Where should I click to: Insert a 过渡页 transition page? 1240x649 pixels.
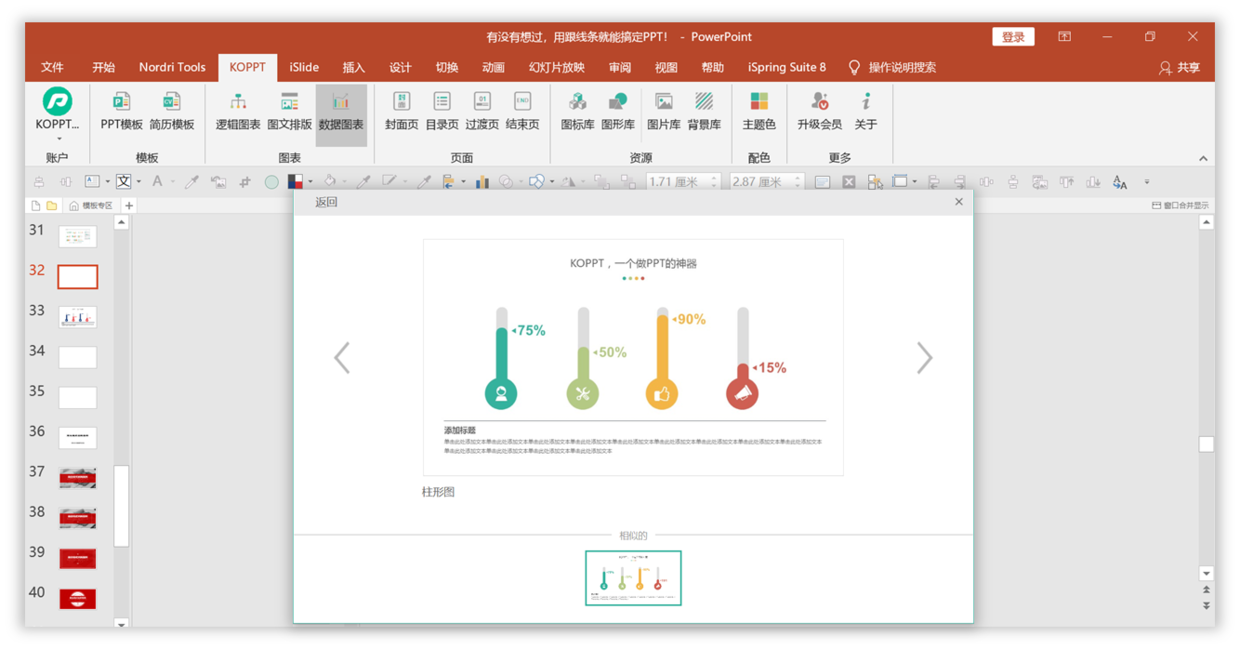482,112
